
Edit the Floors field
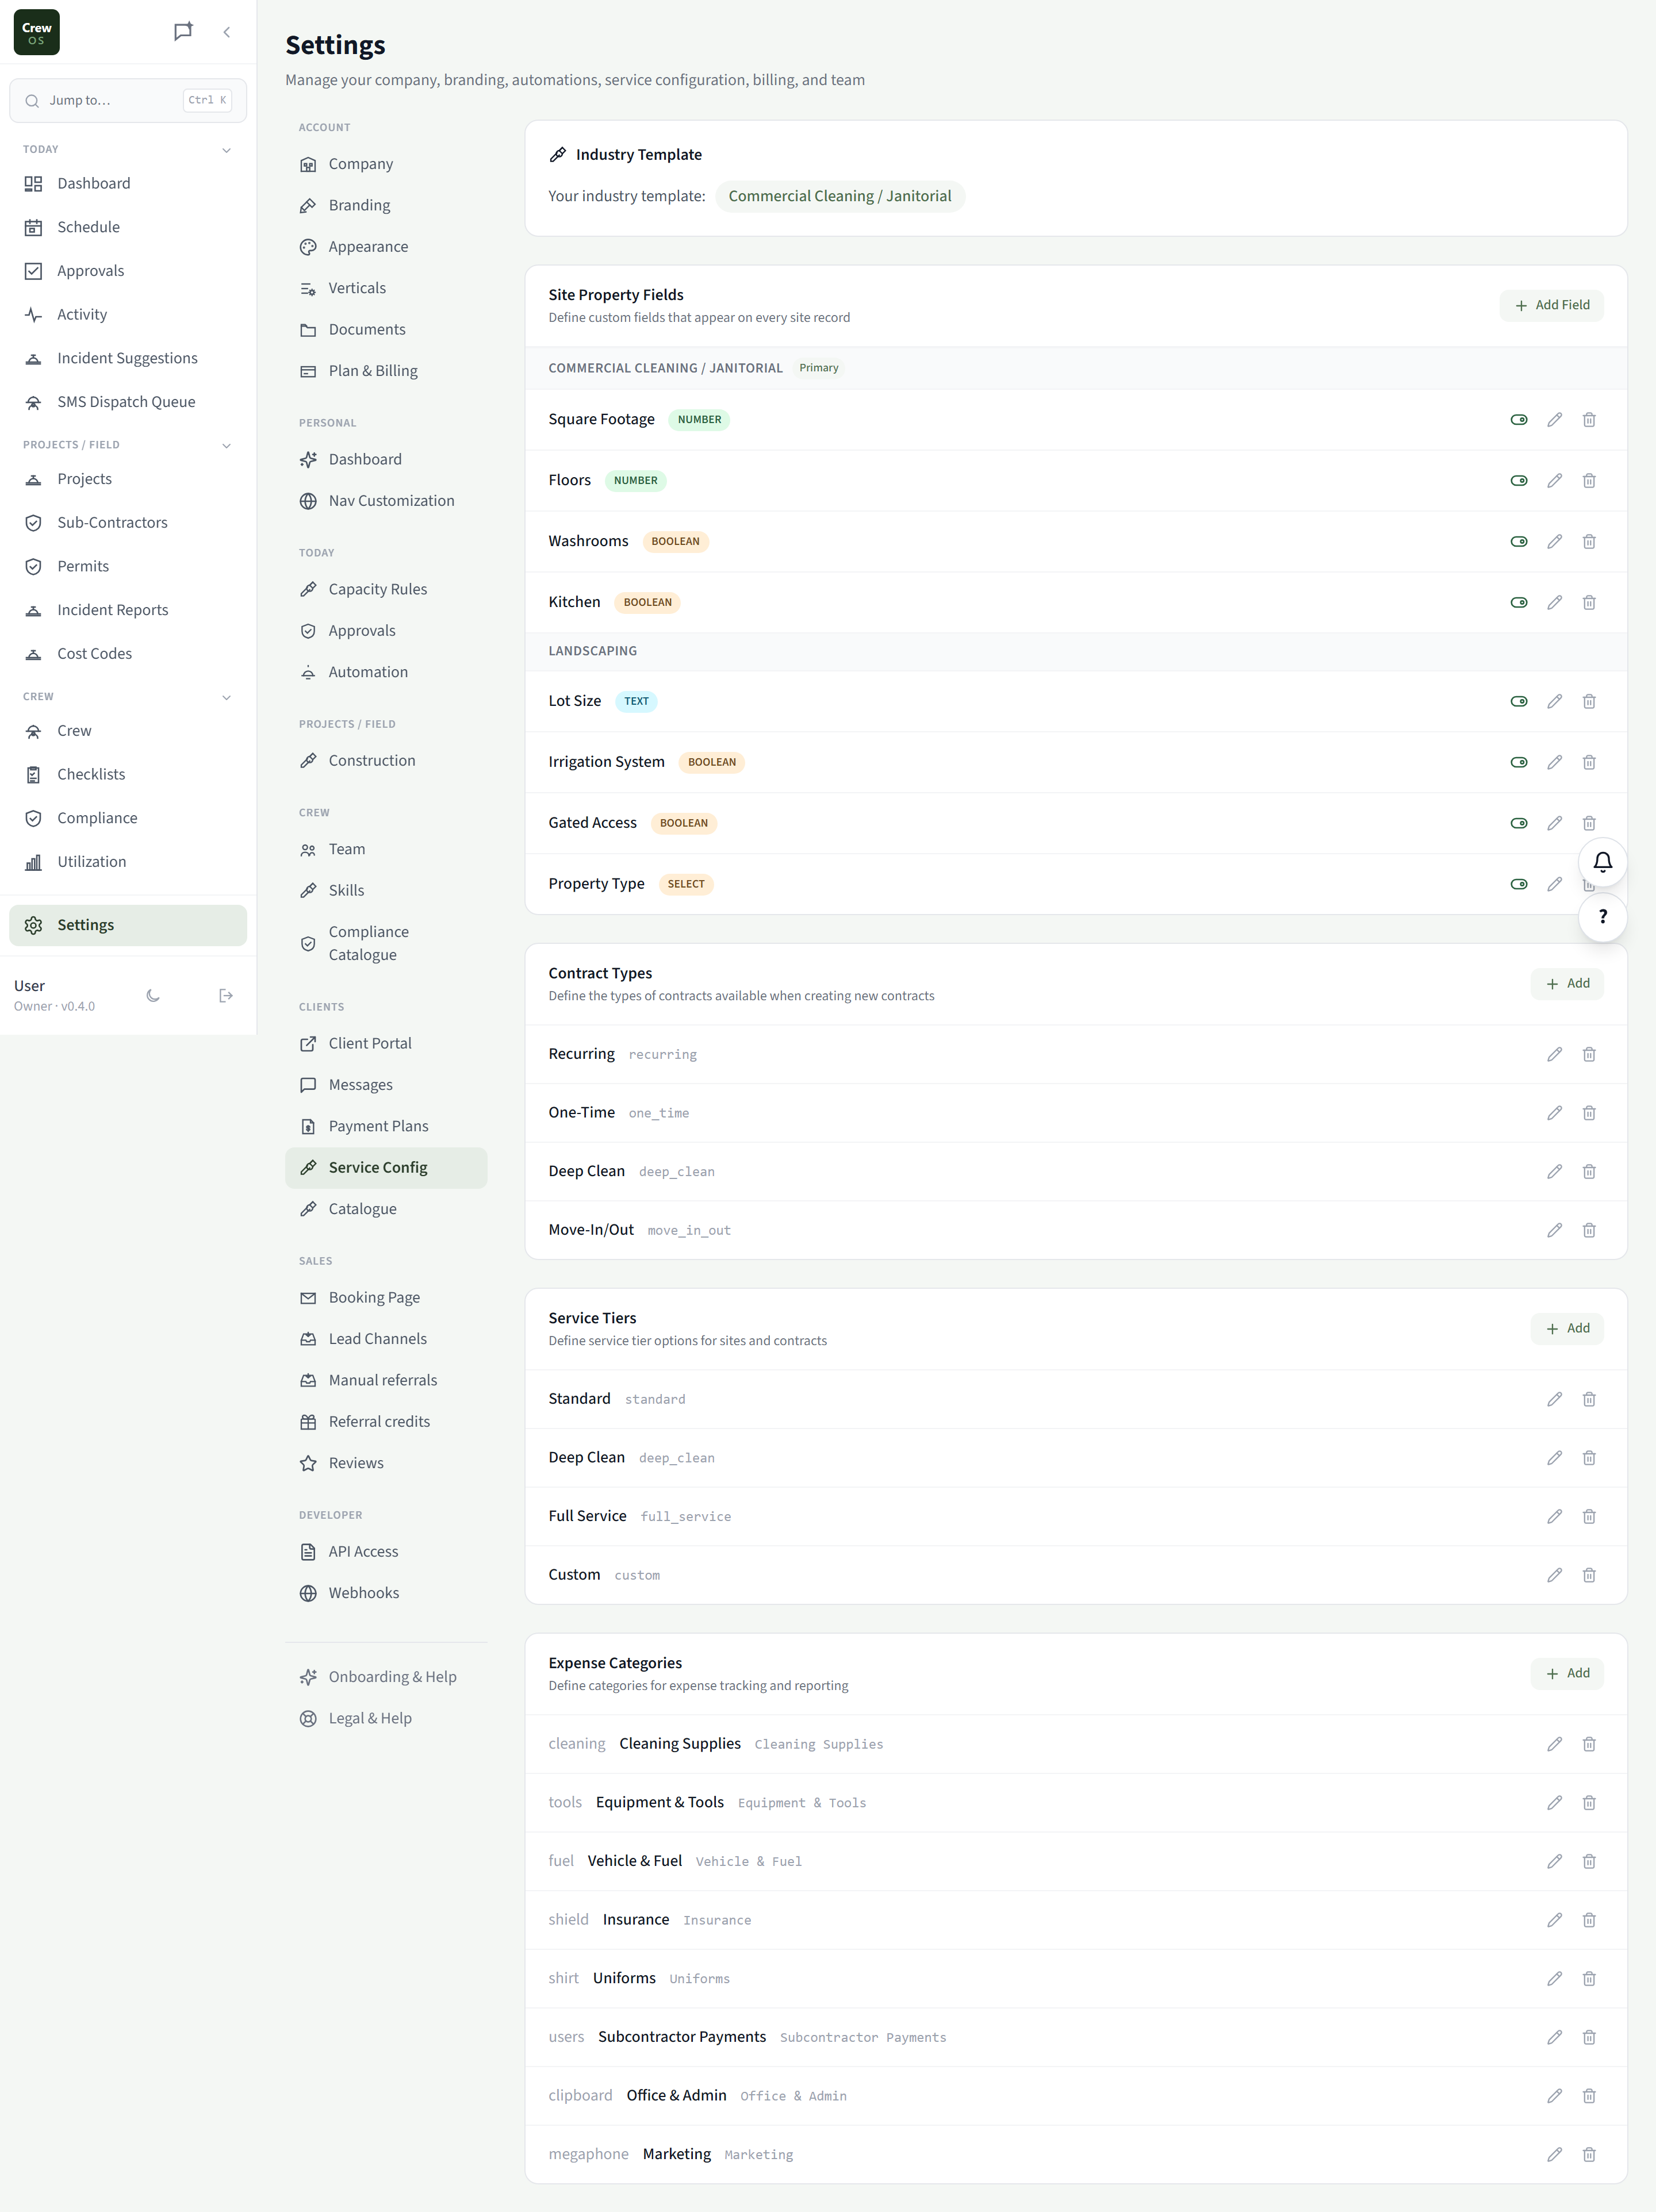tap(1554, 481)
